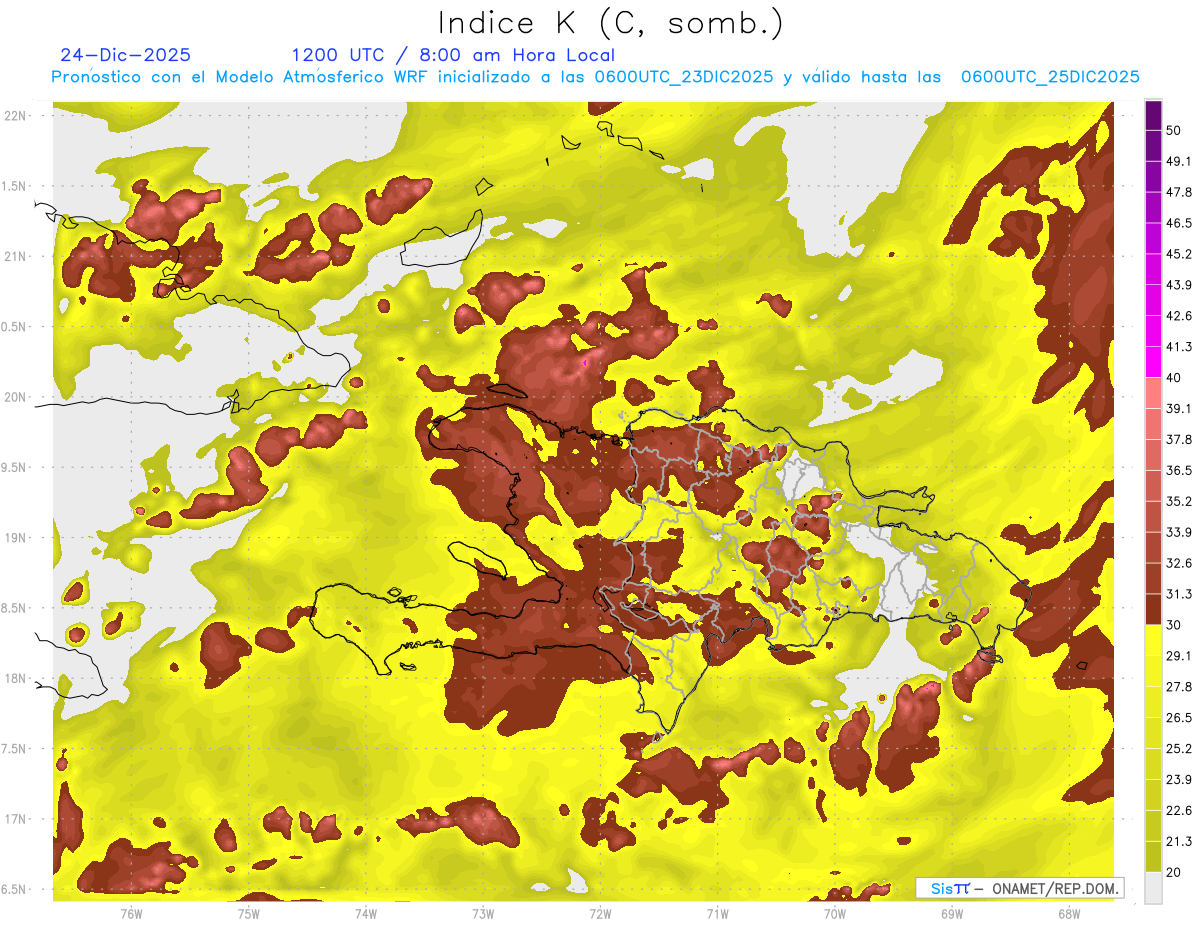Click the "73W" longitude label
Screen dimensions: 1200x927
[x=483, y=914]
